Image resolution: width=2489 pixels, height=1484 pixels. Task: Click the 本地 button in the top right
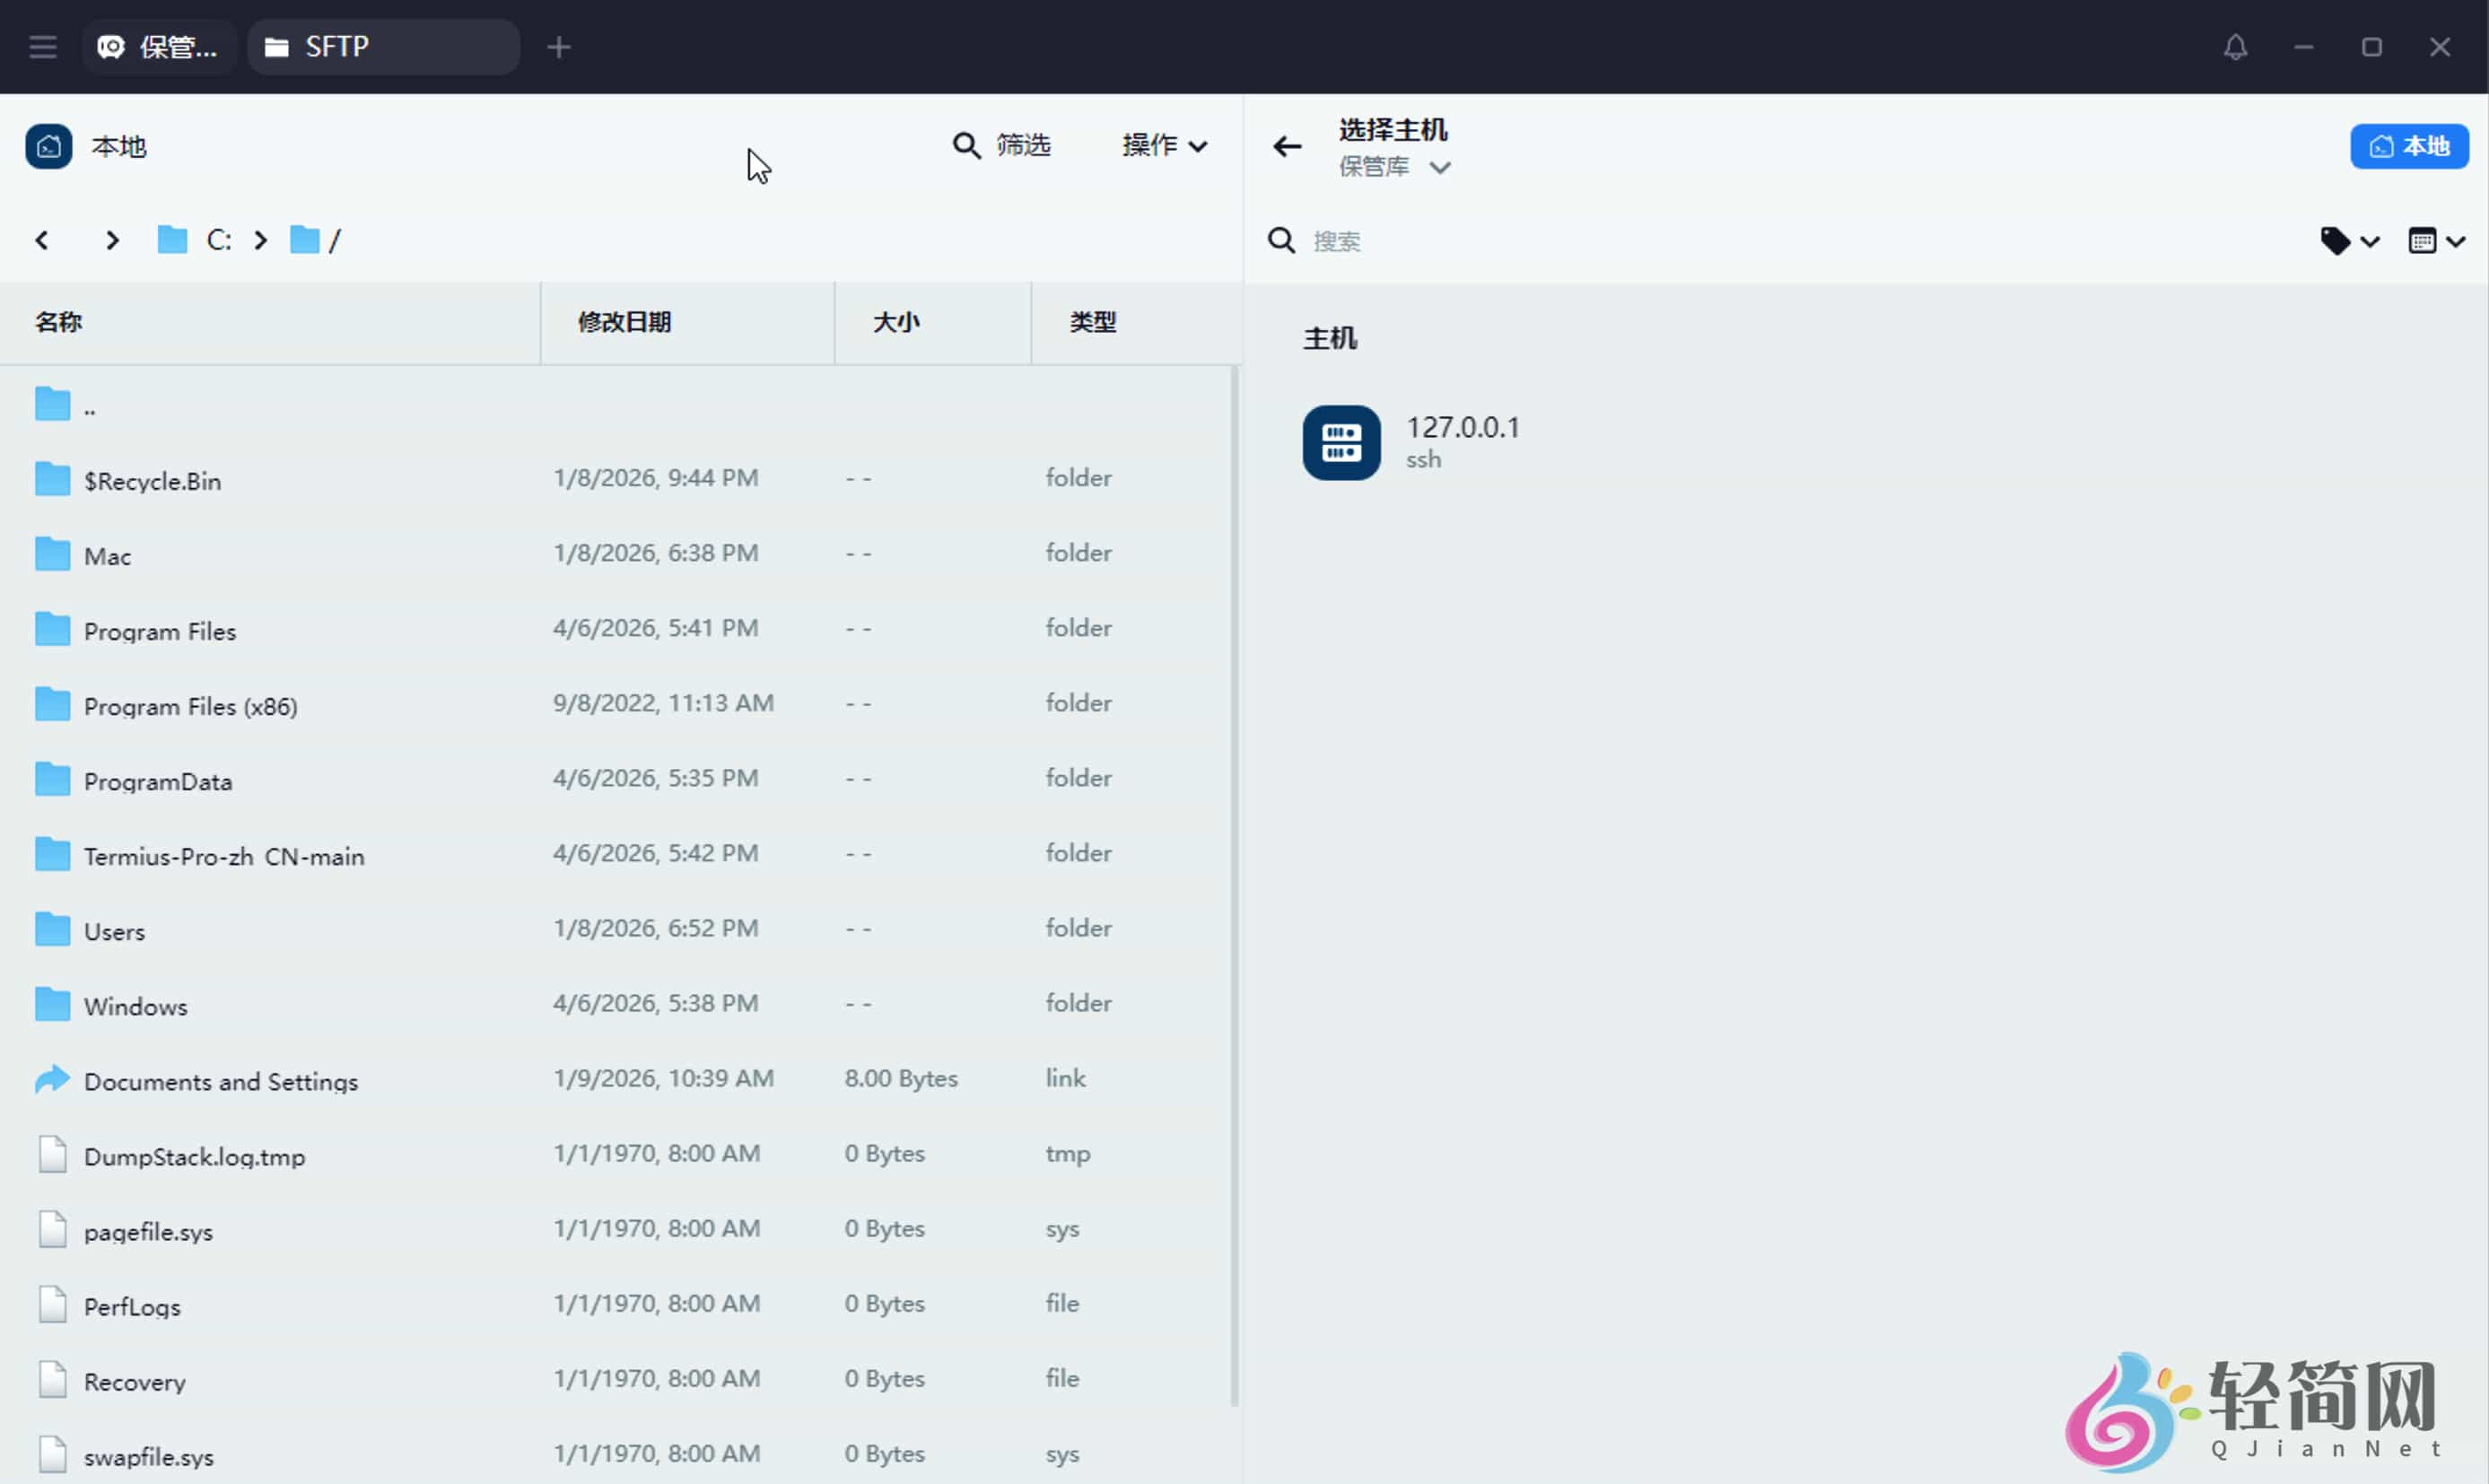(2410, 145)
